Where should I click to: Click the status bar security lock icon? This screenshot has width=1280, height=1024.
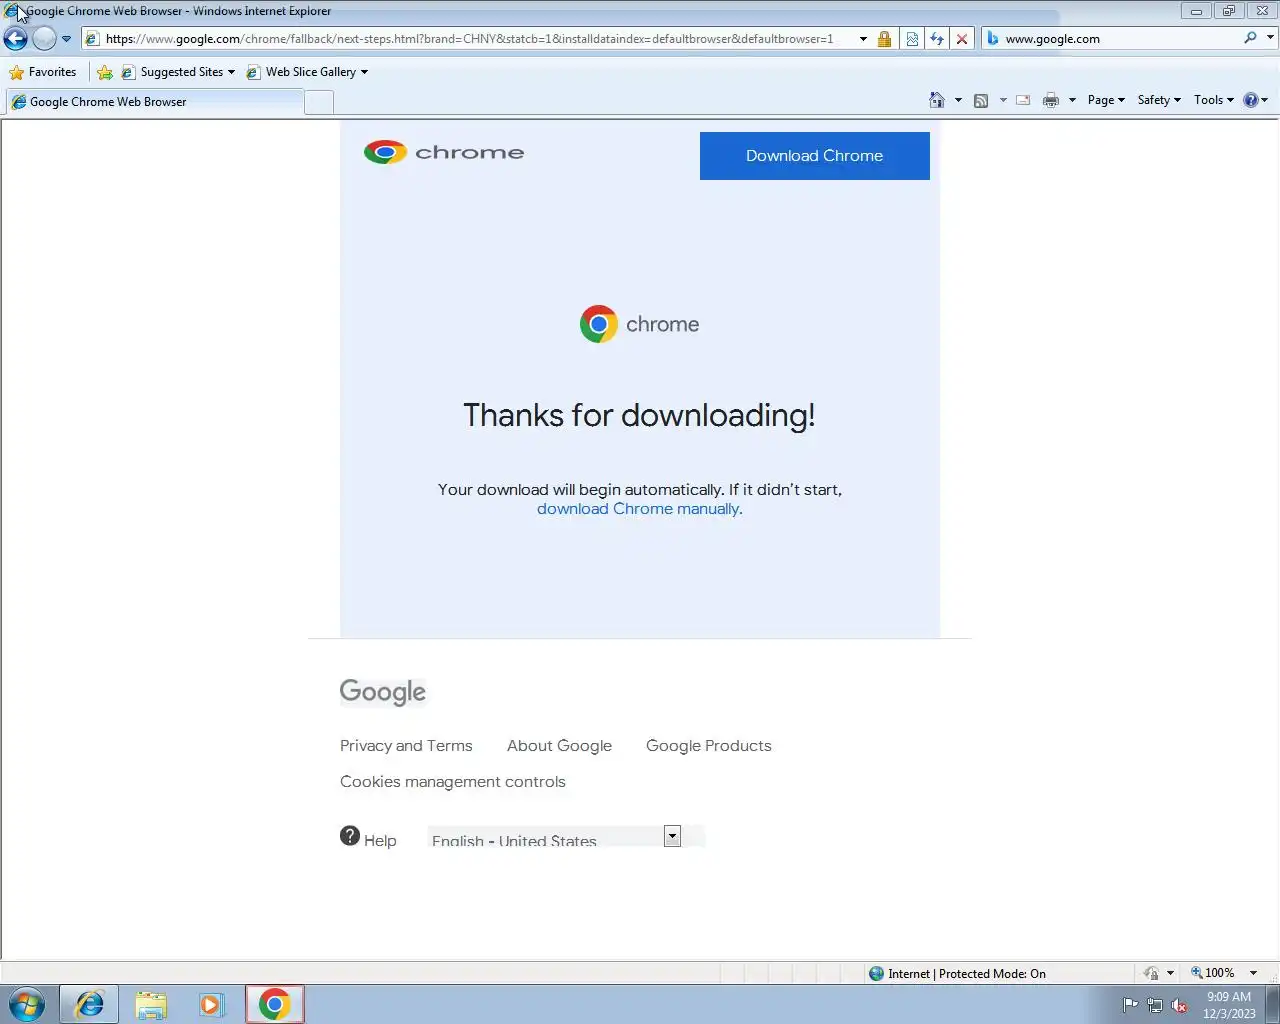(1151, 973)
